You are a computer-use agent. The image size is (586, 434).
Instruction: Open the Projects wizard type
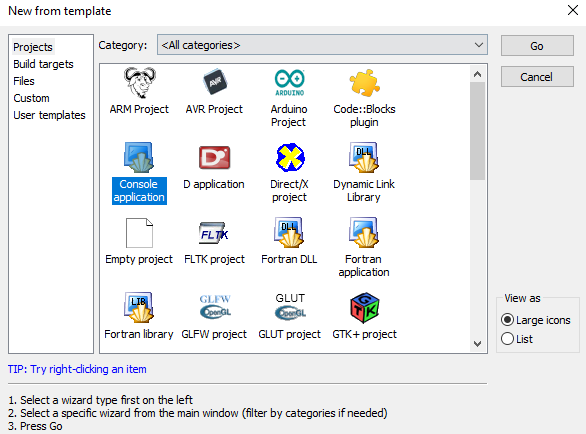[33, 47]
